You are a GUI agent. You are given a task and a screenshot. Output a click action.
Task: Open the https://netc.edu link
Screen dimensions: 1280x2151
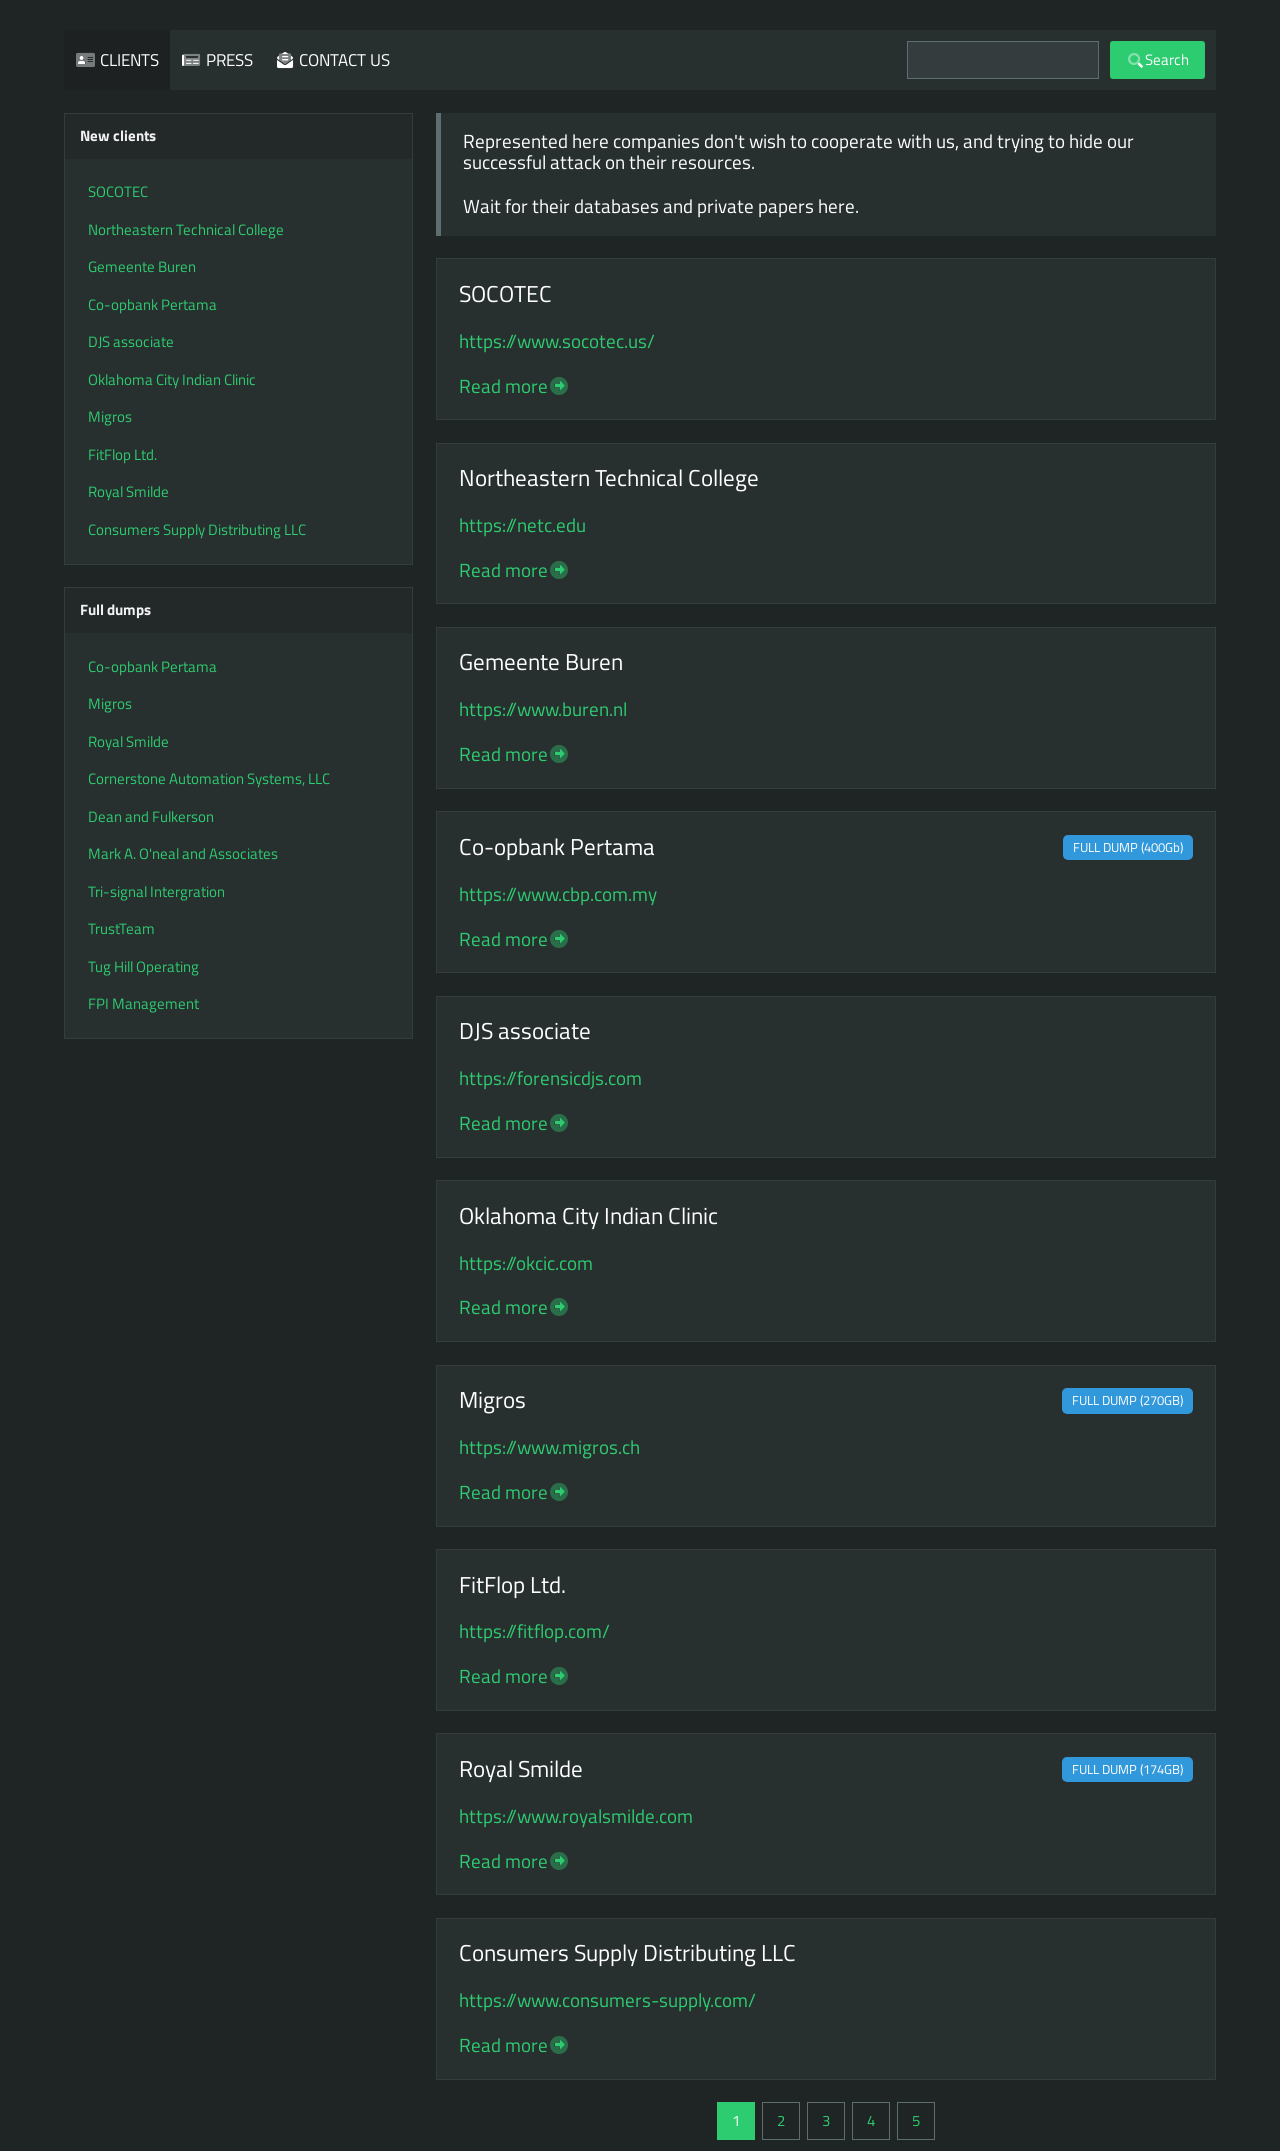pos(522,526)
